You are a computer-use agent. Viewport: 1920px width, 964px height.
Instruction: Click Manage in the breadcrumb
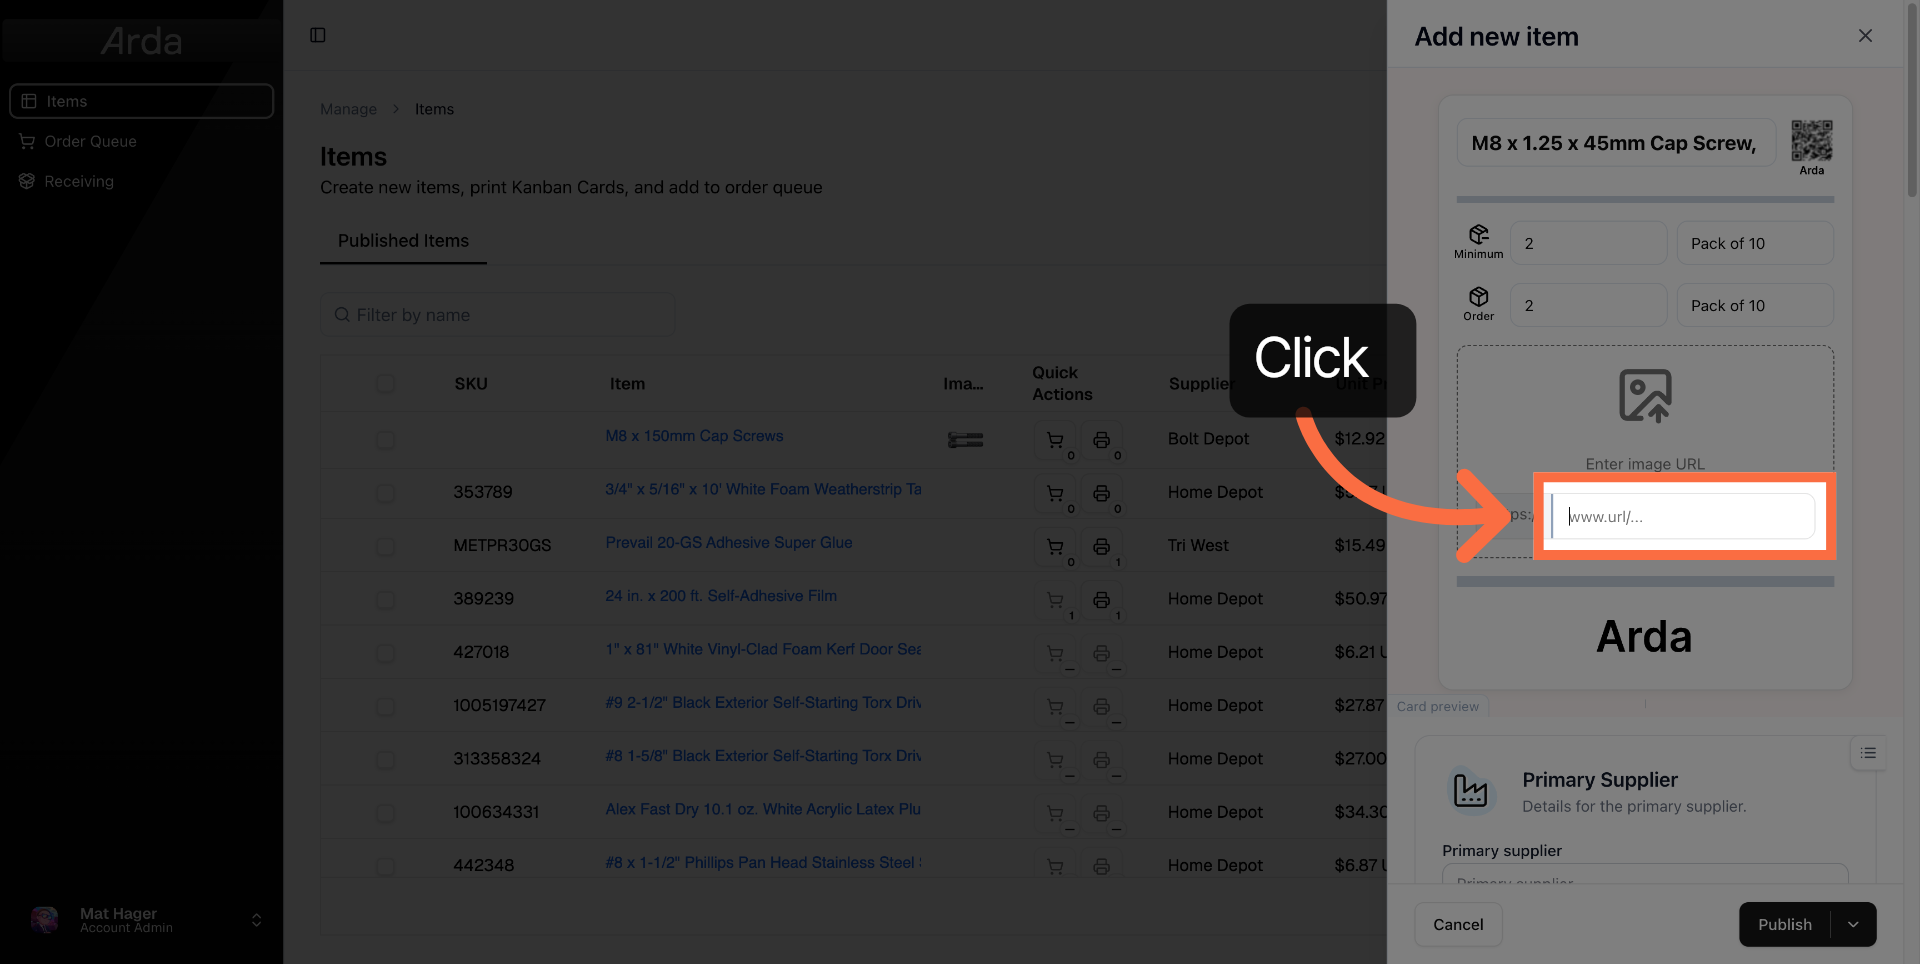348,109
